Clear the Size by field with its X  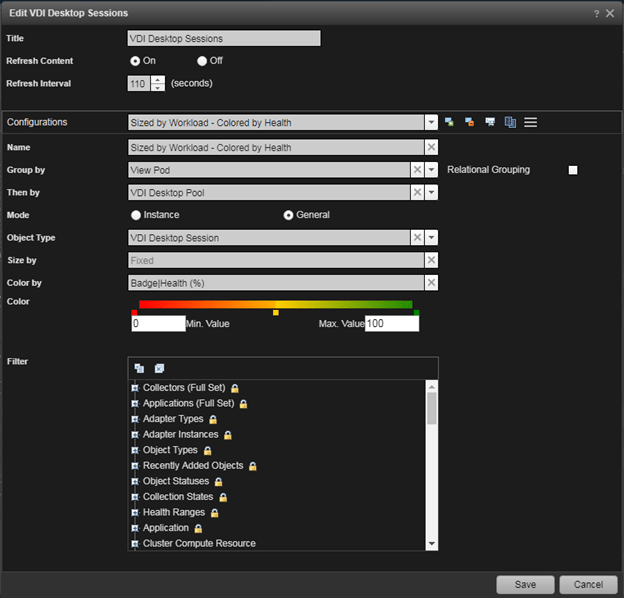coord(431,260)
